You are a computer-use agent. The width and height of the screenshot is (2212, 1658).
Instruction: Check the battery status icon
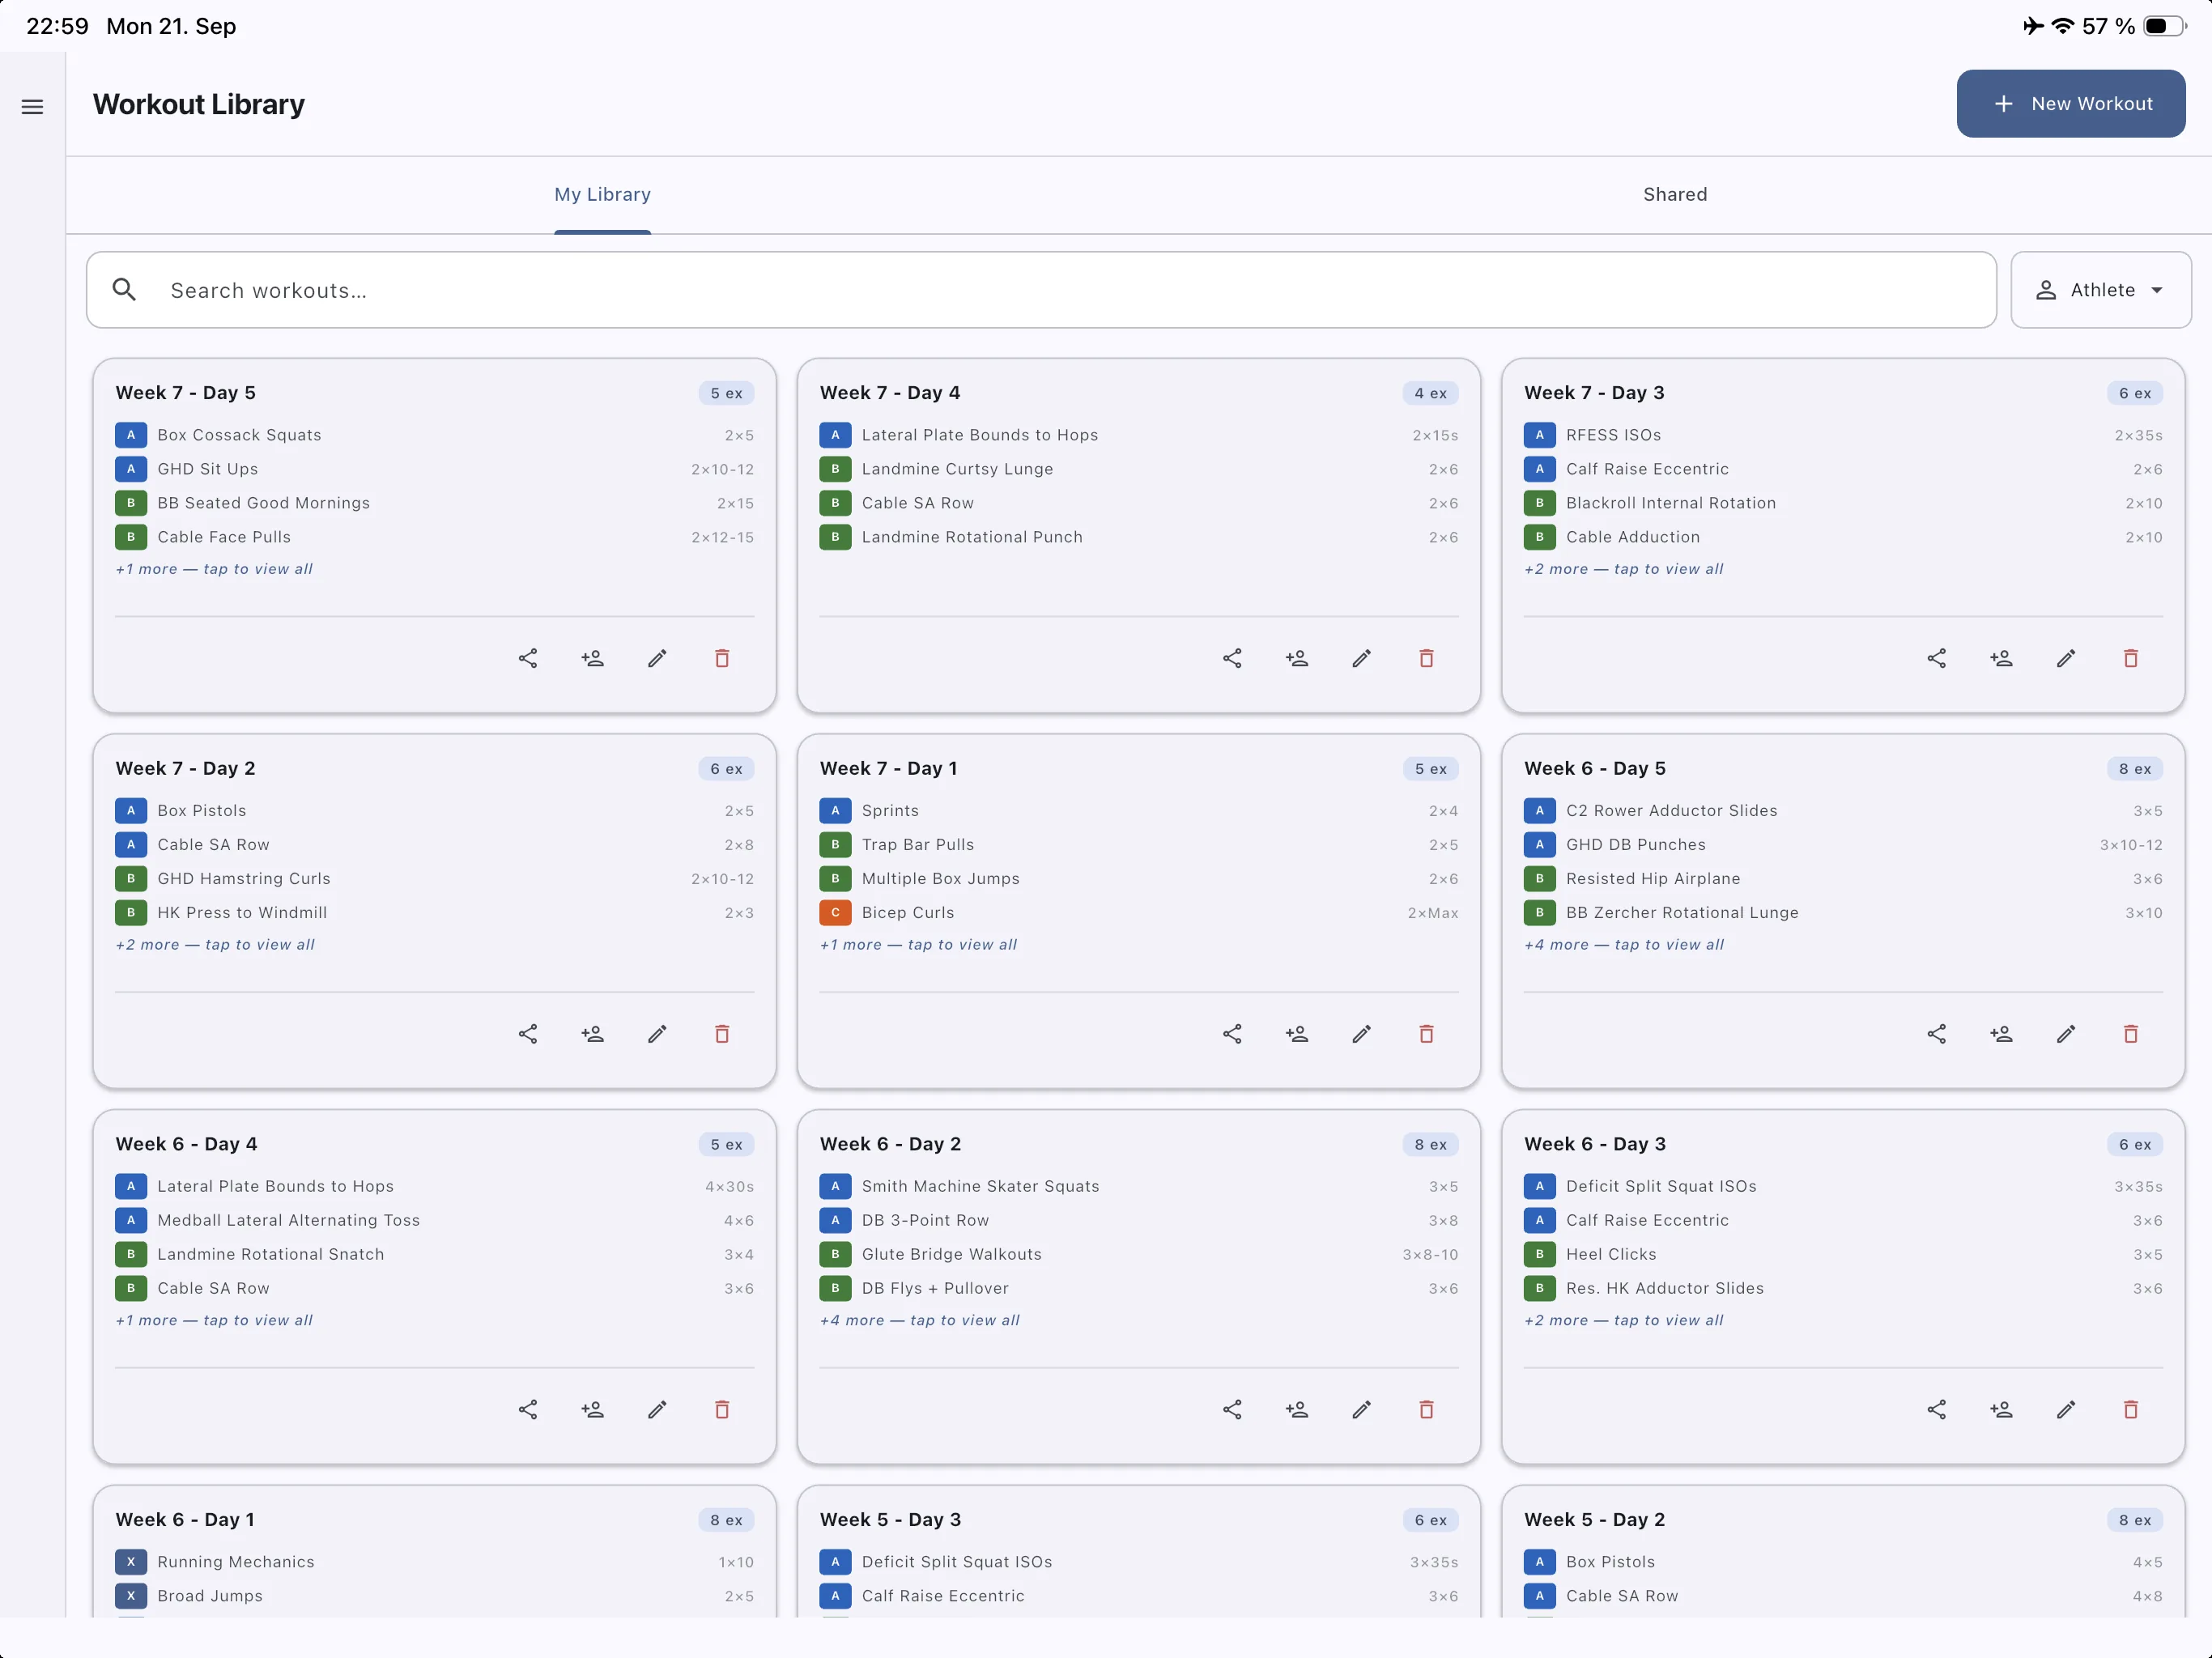pos(2164,26)
